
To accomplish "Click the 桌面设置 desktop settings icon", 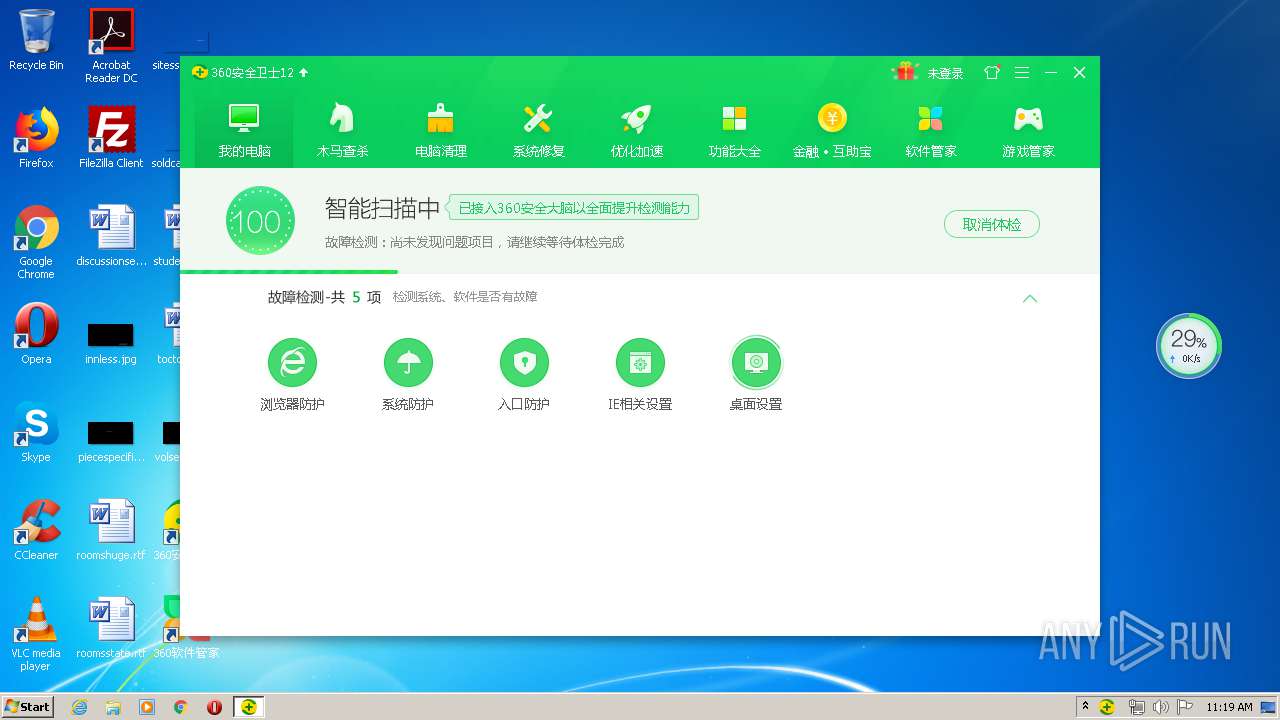I will click(x=756, y=362).
